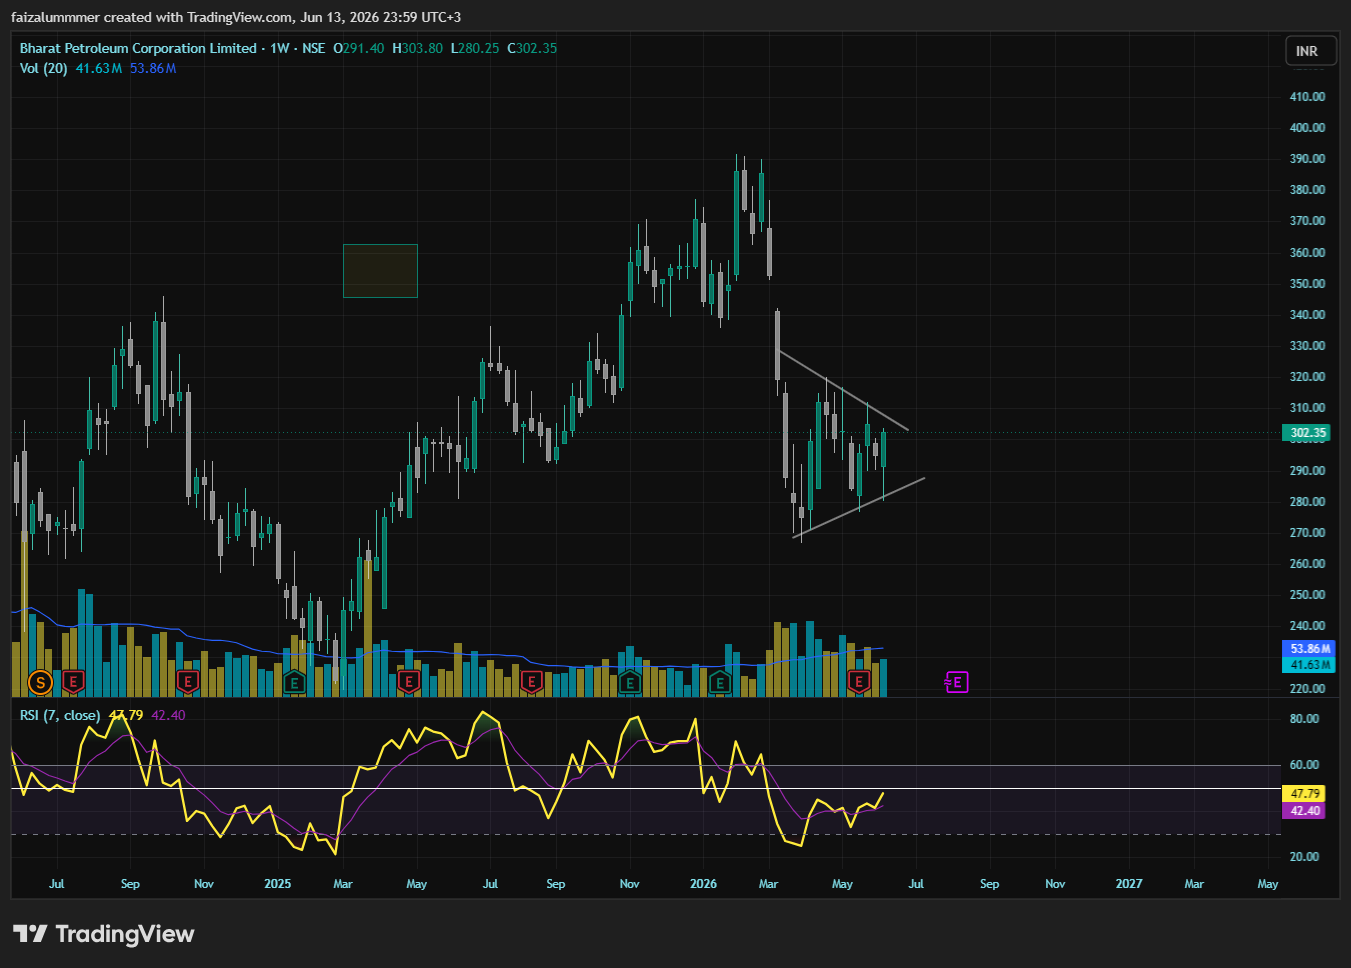Click the 1W interval in the chart legend
The width and height of the screenshot is (1351, 968).
pos(280,48)
